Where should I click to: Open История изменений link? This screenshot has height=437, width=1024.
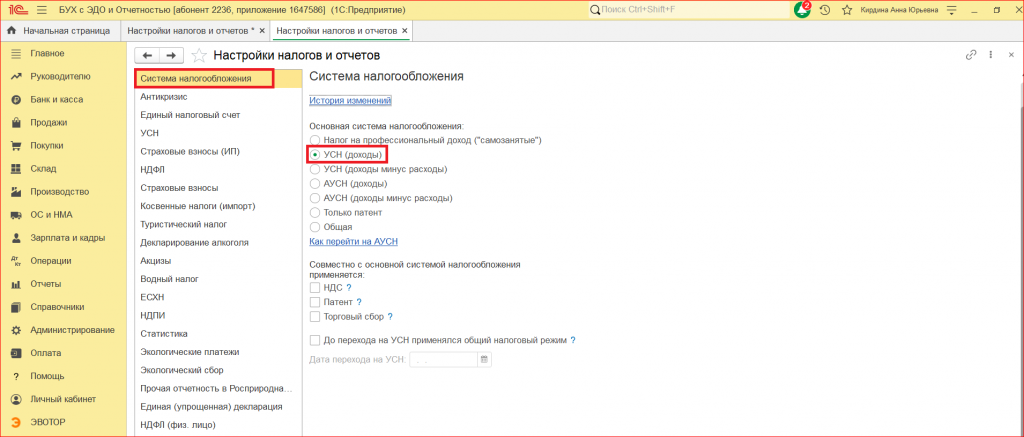tap(350, 101)
